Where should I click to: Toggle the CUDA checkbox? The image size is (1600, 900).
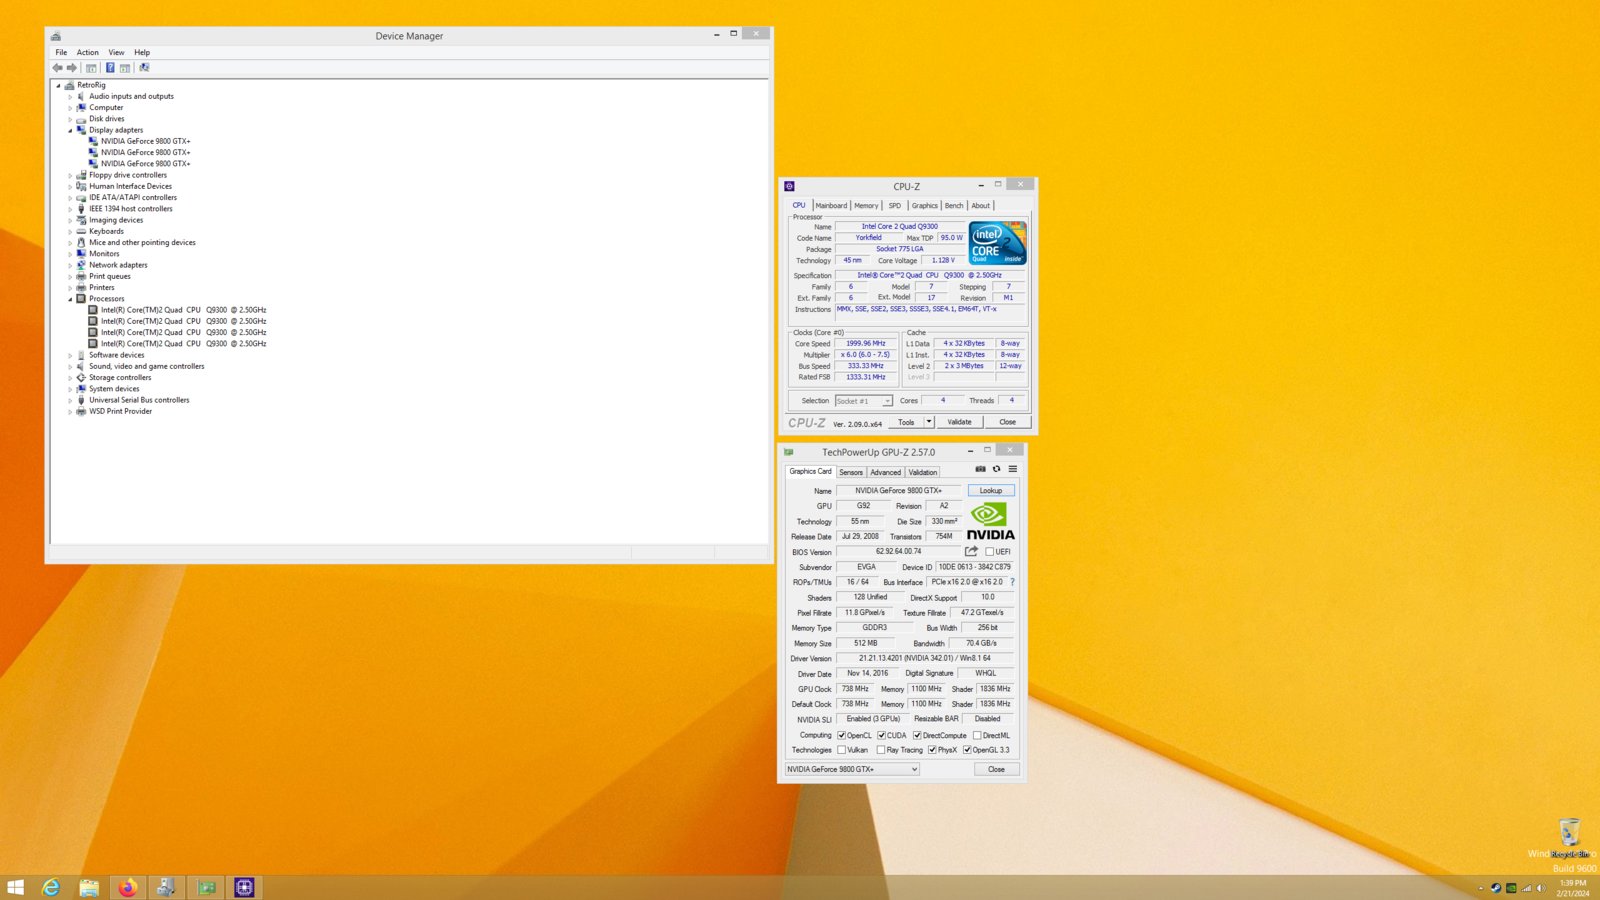(882, 736)
